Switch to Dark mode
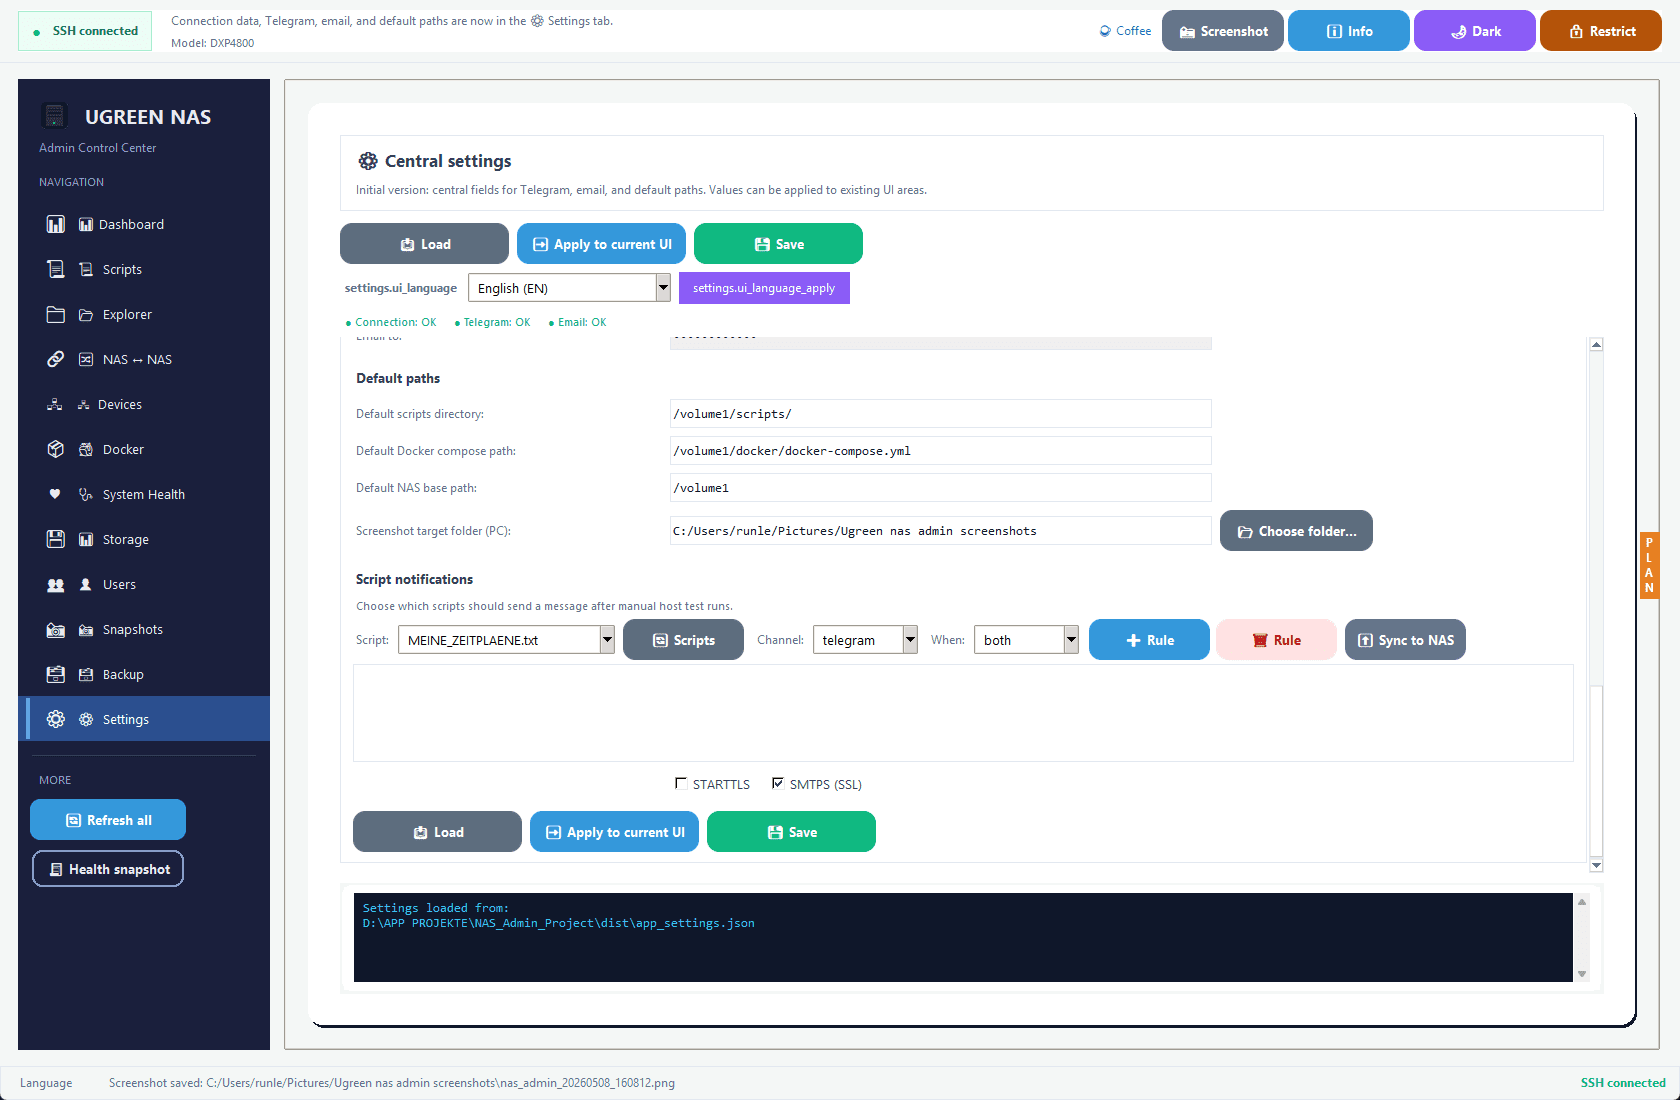 (1475, 31)
